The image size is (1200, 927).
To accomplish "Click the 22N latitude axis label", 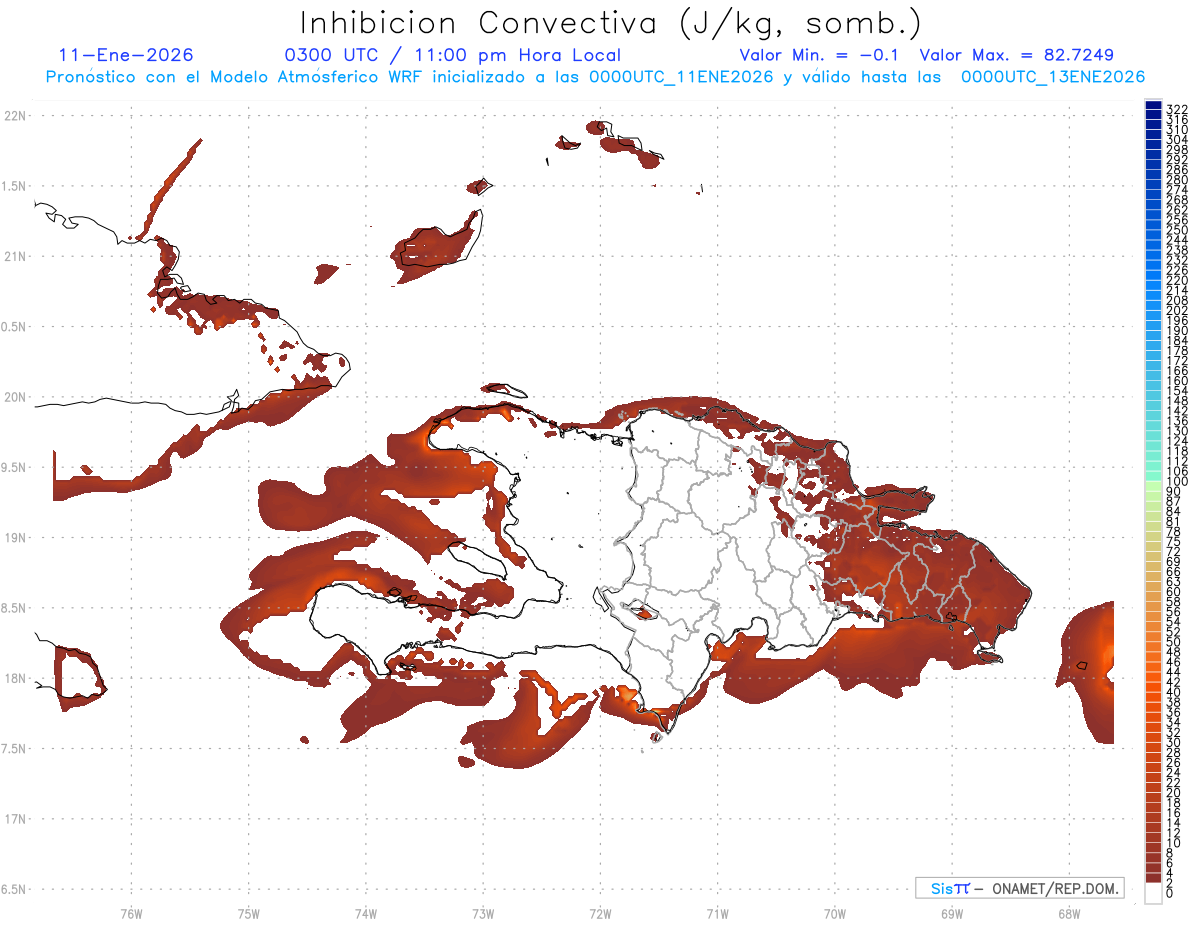I will pyautogui.click(x=15, y=116).
